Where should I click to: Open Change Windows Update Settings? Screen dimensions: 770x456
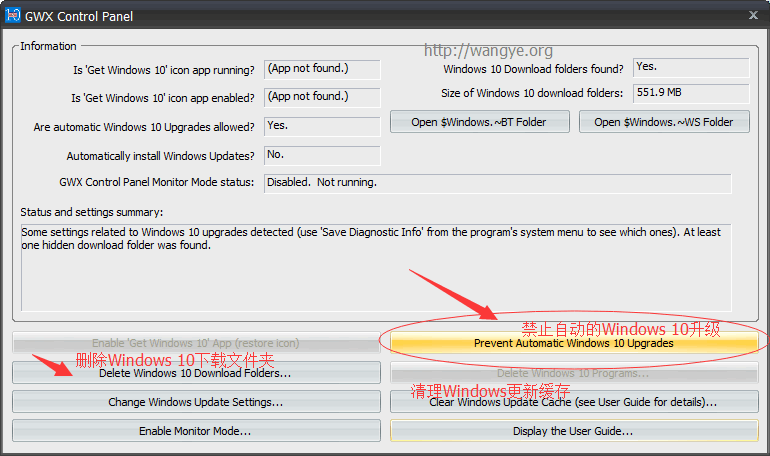coord(196,402)
